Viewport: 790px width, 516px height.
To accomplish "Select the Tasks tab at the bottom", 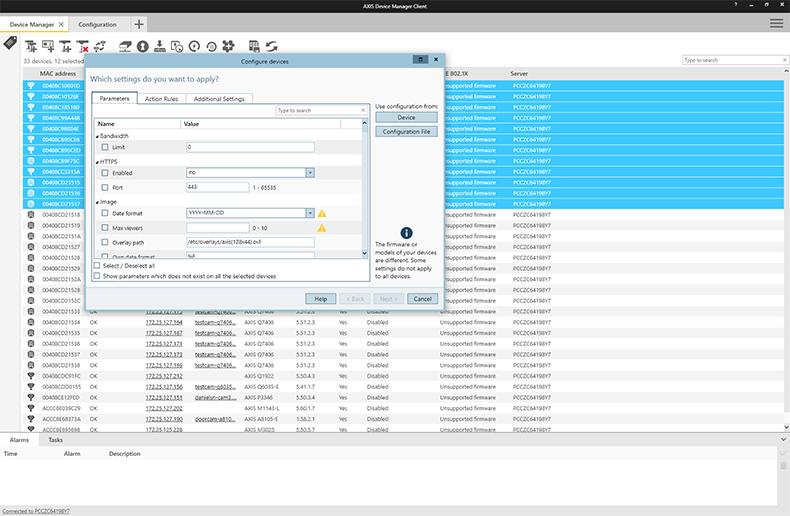I will coord(55,440).
